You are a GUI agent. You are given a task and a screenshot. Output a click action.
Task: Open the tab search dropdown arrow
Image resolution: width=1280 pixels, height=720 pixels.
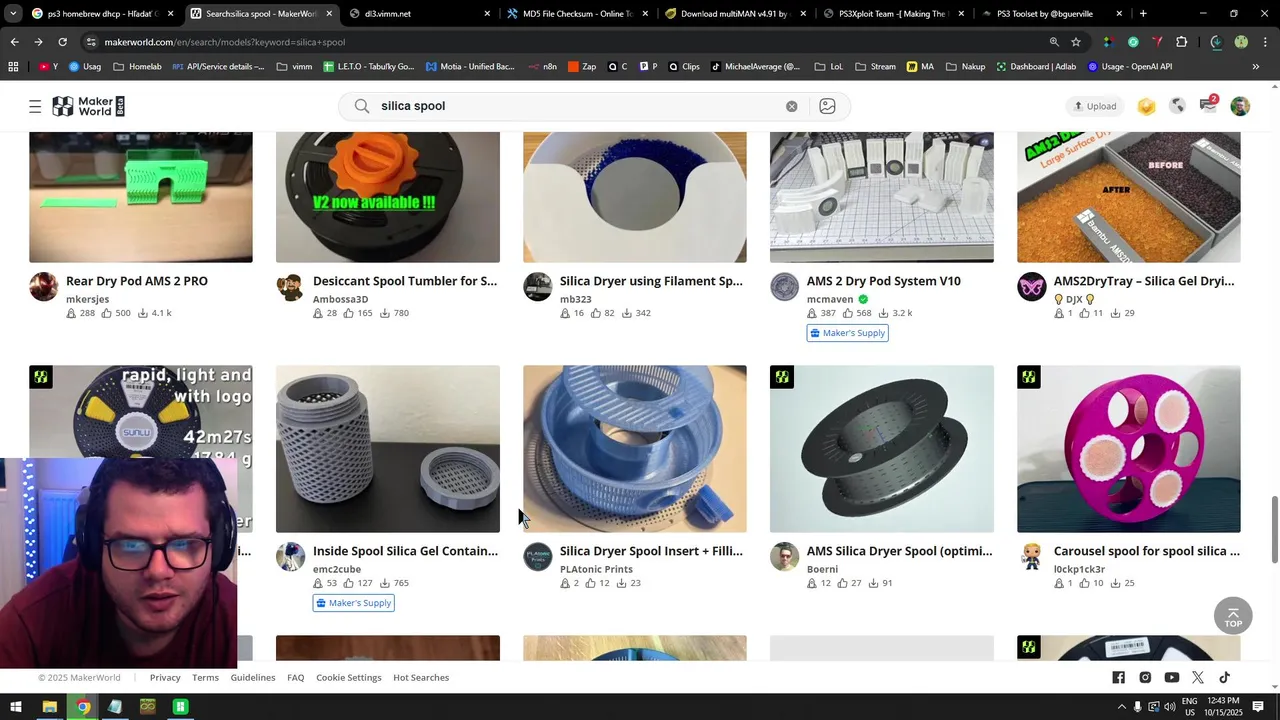tap(13, 14)
